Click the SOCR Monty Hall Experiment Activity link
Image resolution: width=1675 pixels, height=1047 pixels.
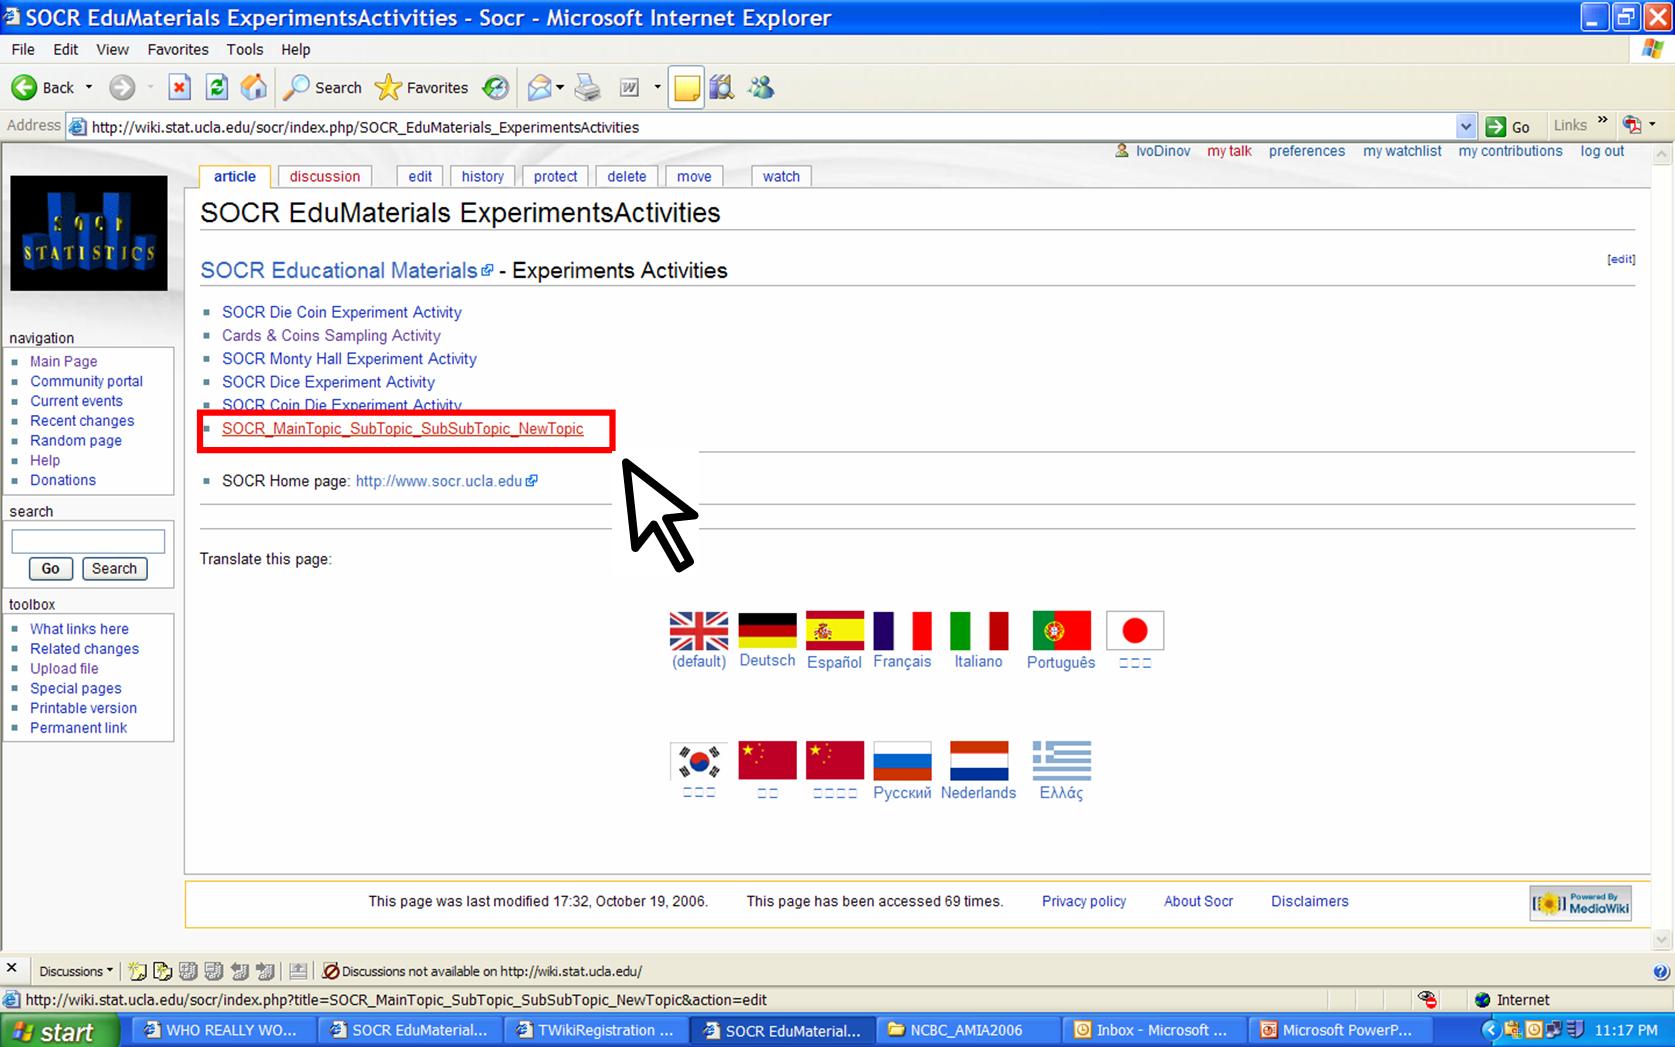349,359
